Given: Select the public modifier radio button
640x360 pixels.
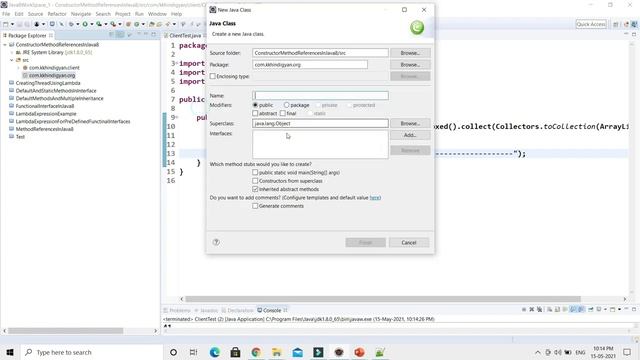Looking at the screenshot, I should (x=255, y=105).
